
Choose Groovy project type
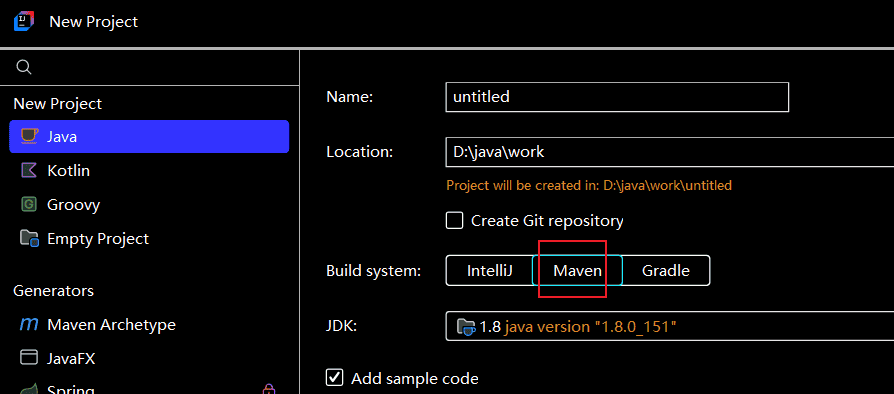(x=149, y=204)
